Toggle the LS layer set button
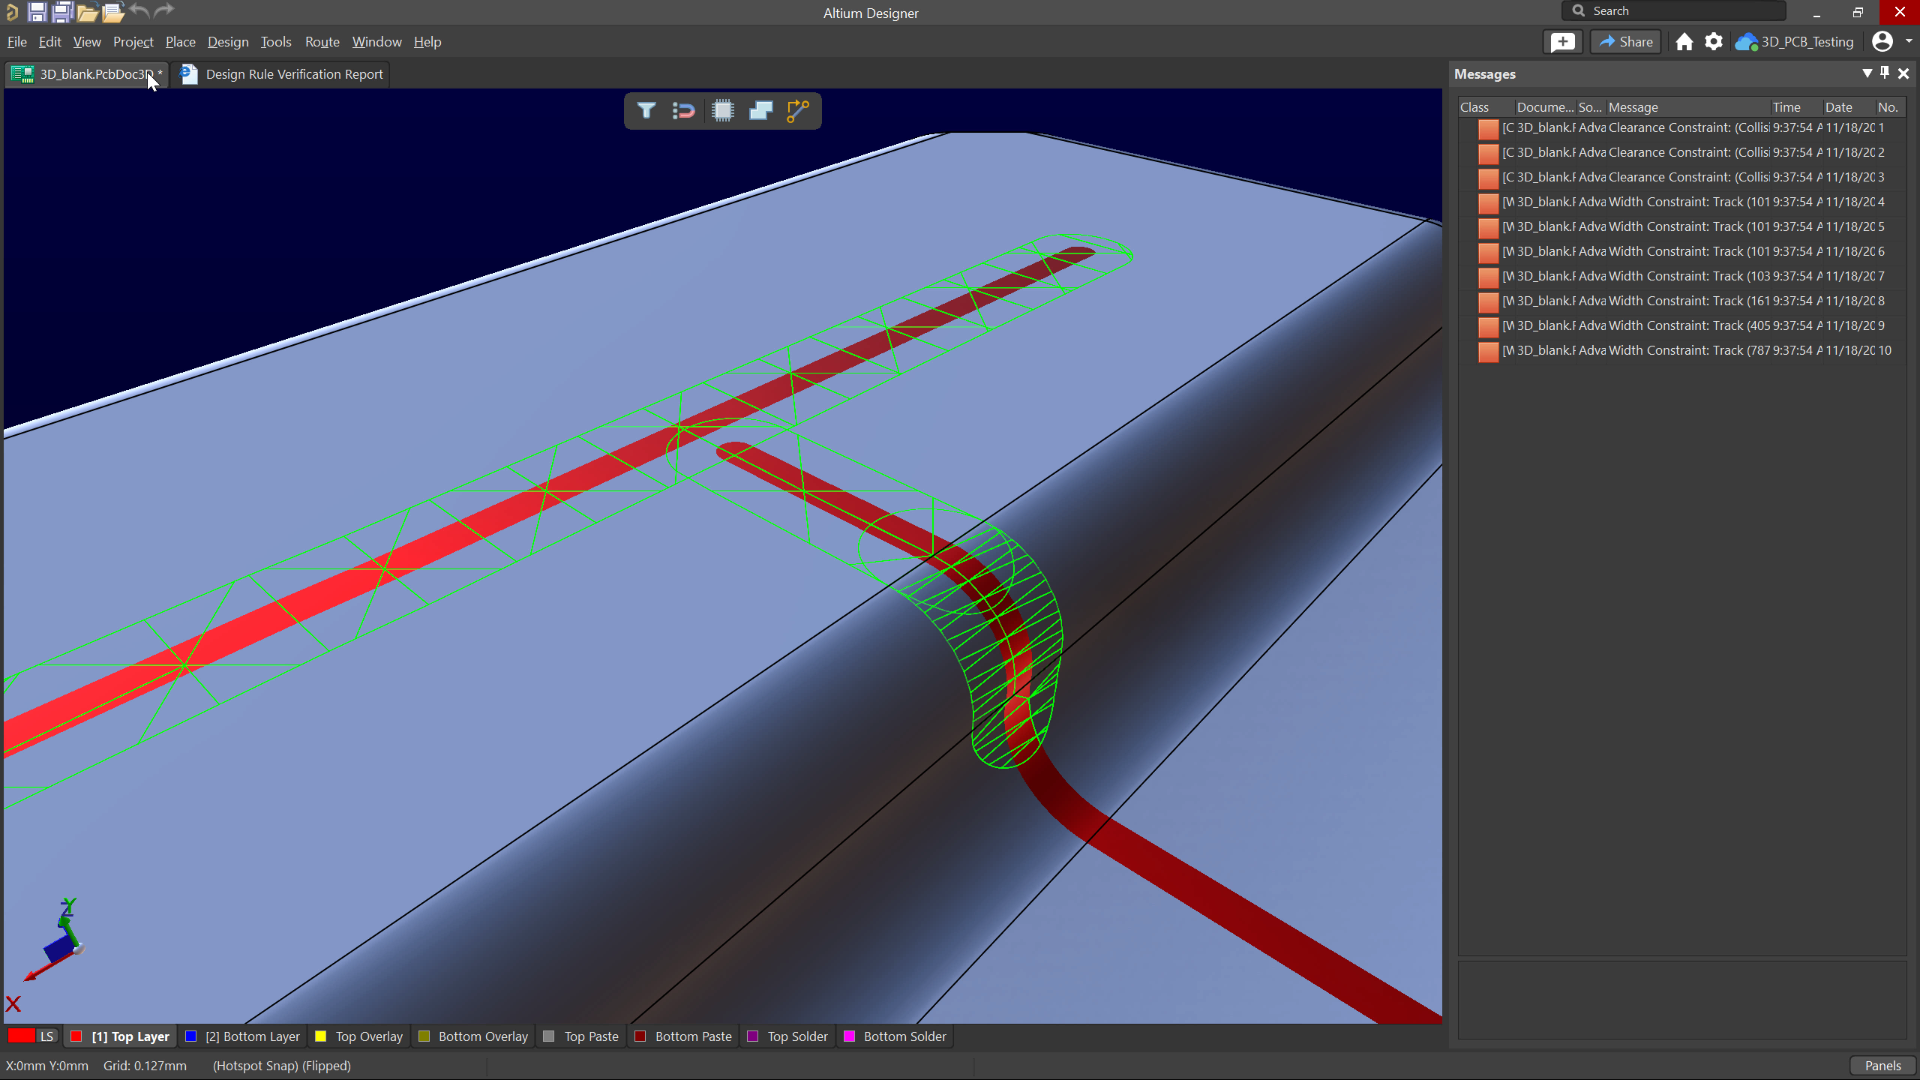Viewport: 1920px width, 1080px height. [46, 1037]
